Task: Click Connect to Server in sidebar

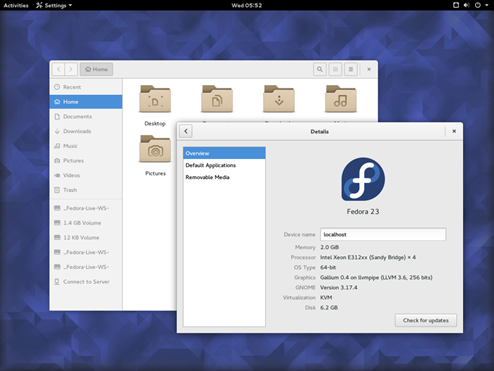Action: click(86, 282)
